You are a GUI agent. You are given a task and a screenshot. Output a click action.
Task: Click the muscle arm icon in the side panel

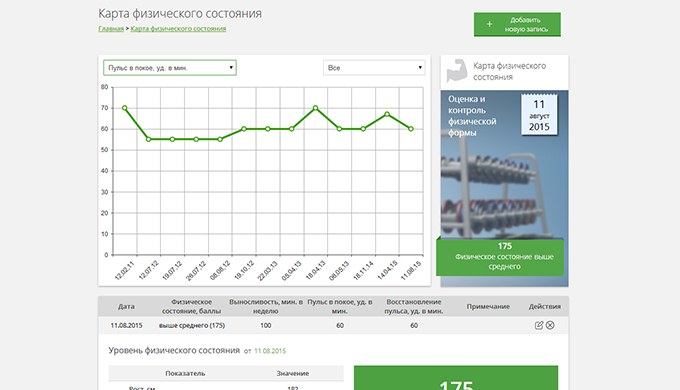click(457, 71)
